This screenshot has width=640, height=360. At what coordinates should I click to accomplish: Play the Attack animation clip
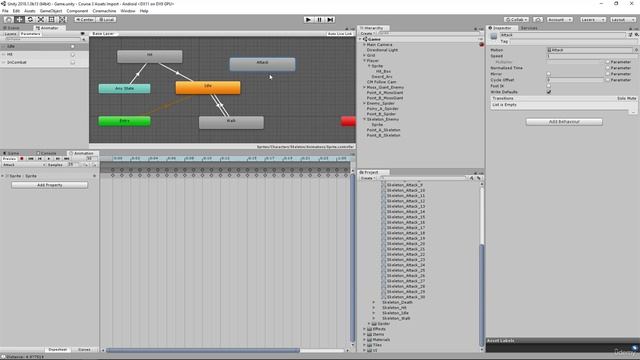49,159
